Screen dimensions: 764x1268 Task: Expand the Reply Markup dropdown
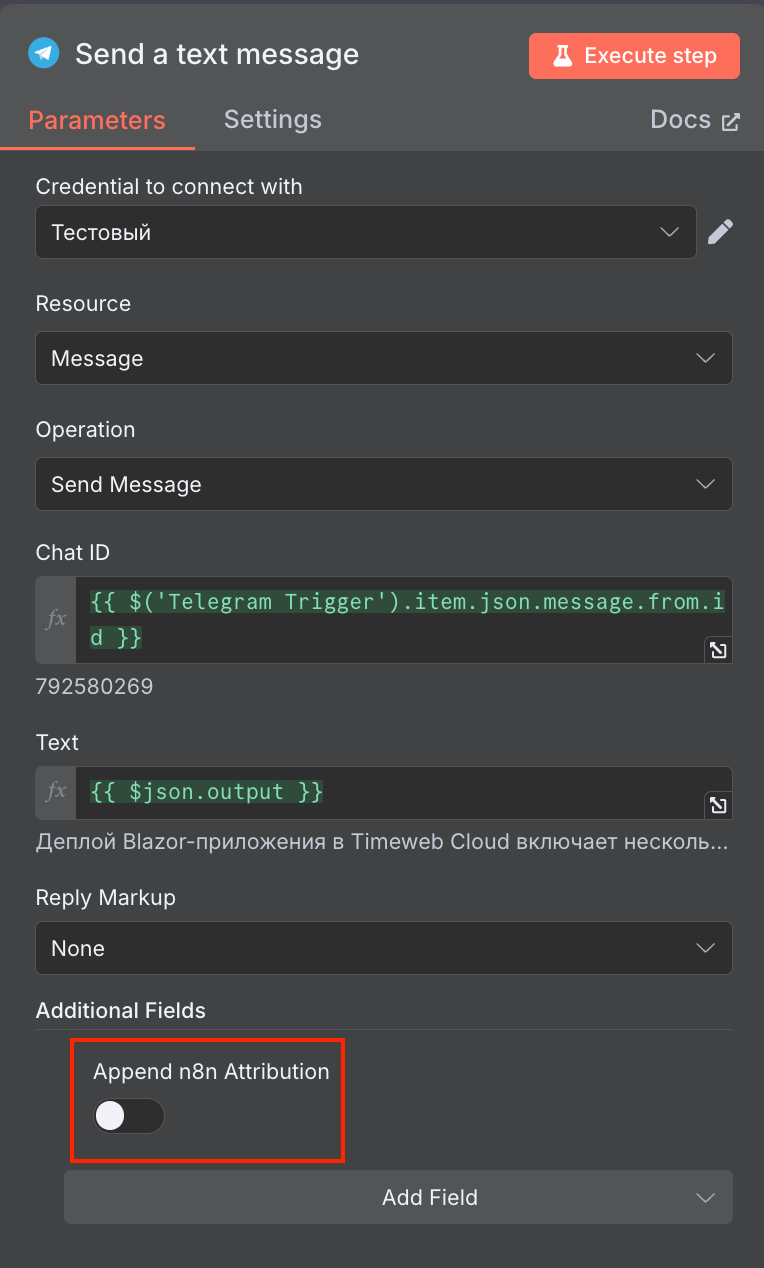tap(383, 948)
